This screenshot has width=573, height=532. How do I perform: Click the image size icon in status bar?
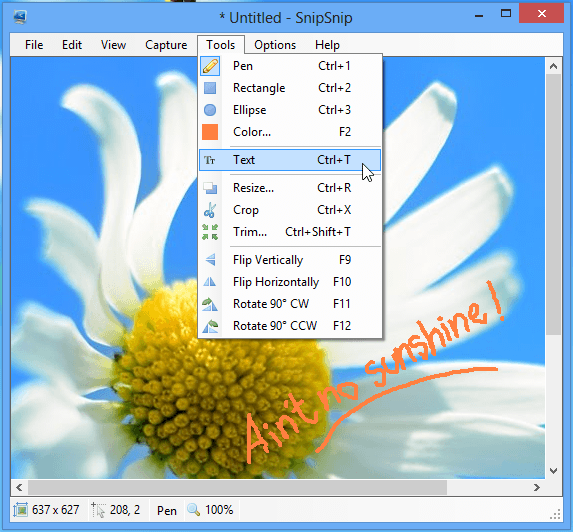pos(20,510)
